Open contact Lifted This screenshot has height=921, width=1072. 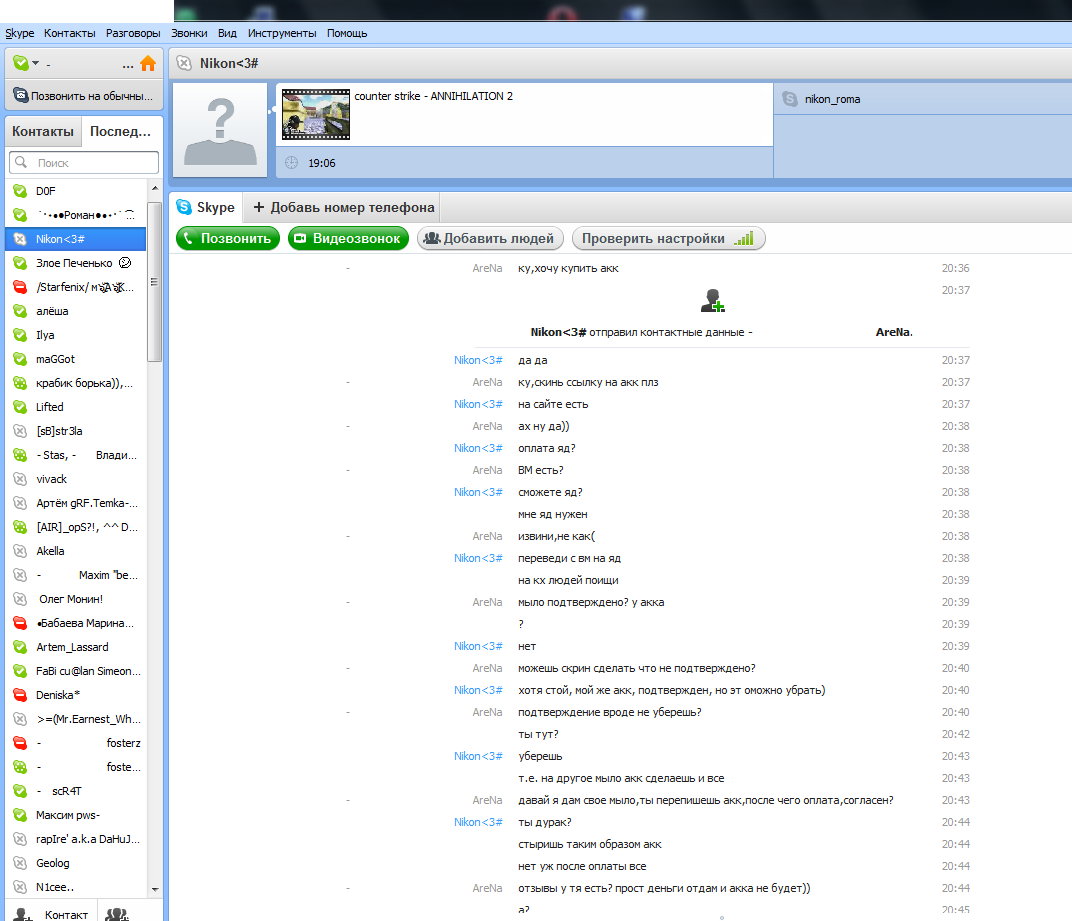point(75,407)
